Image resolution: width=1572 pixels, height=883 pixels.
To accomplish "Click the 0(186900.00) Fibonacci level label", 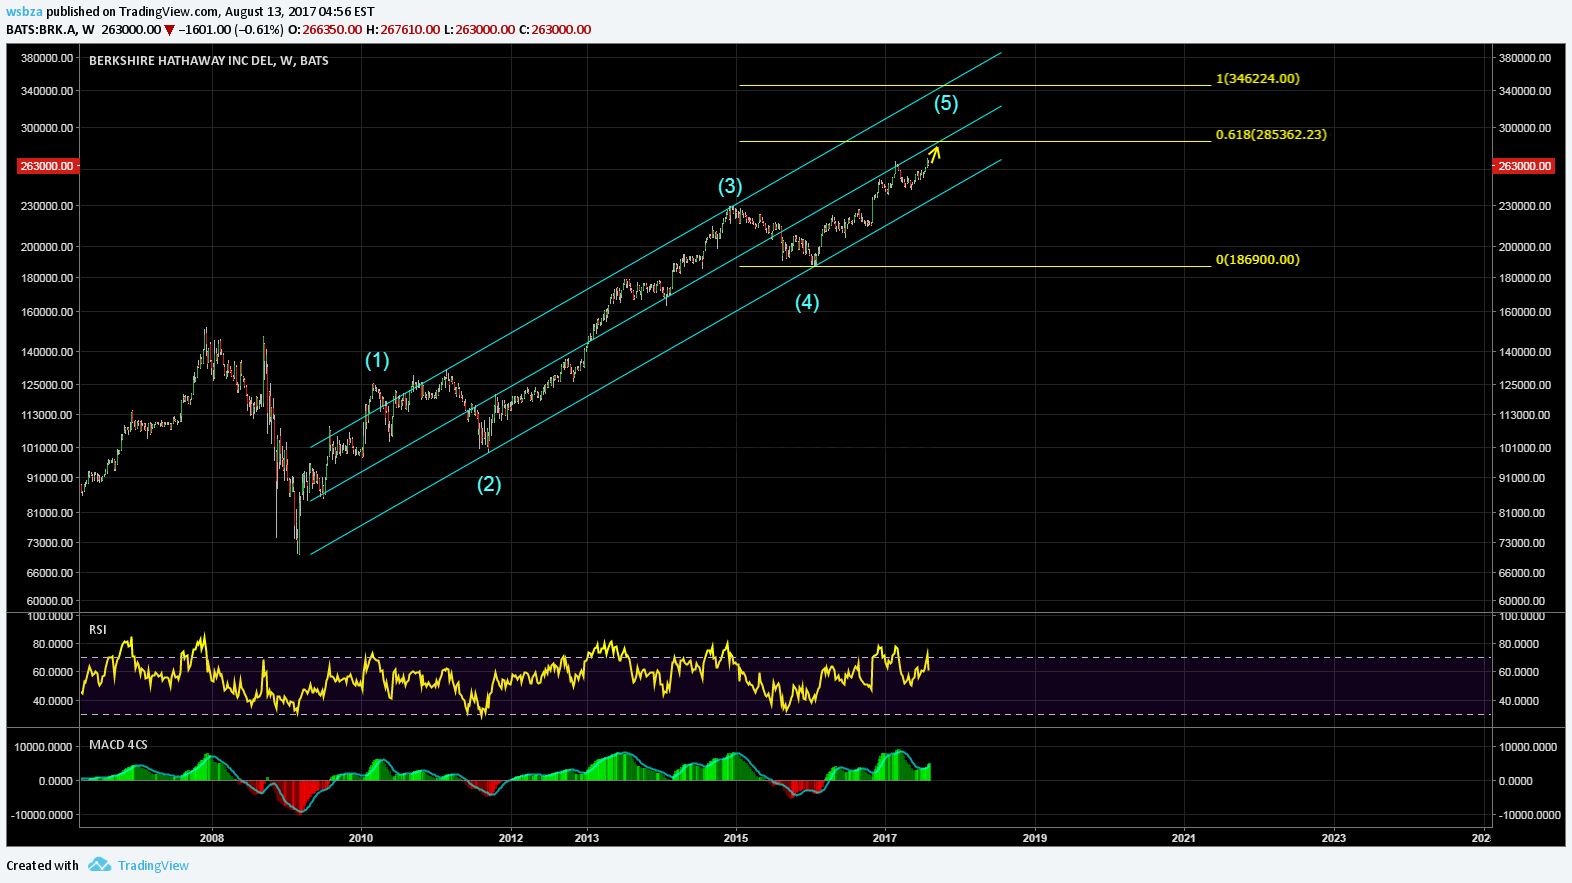I will click(1257, 259).
